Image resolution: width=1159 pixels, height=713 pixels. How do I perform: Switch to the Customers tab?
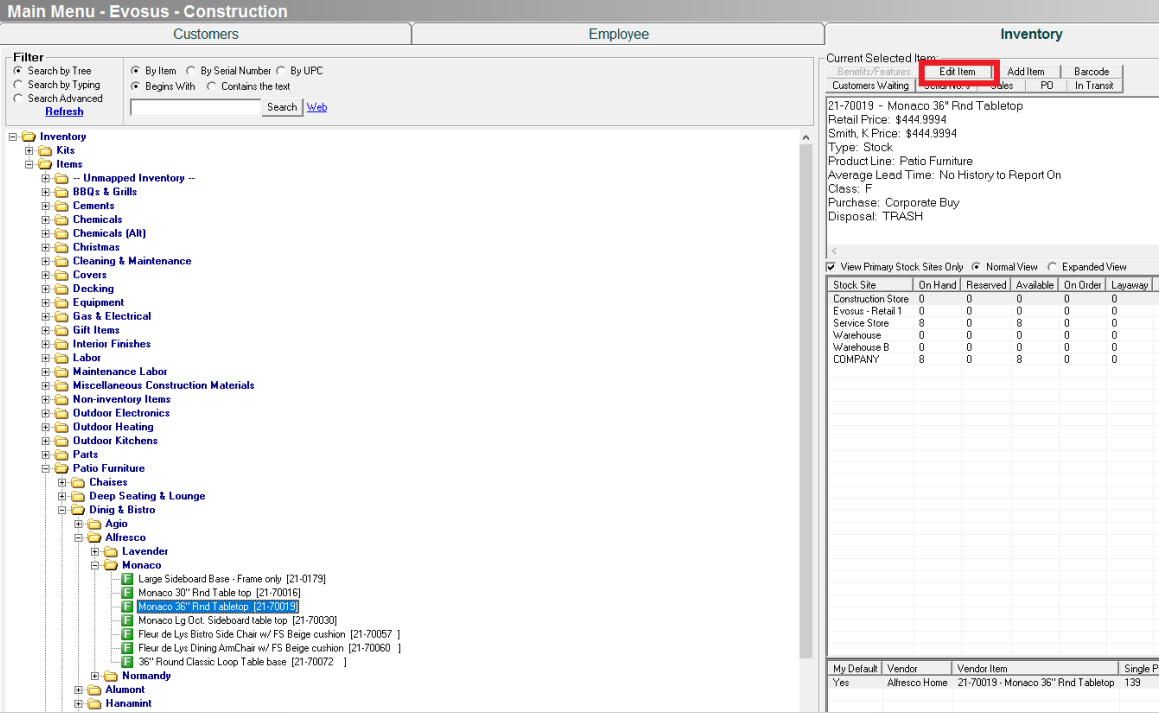206,34
